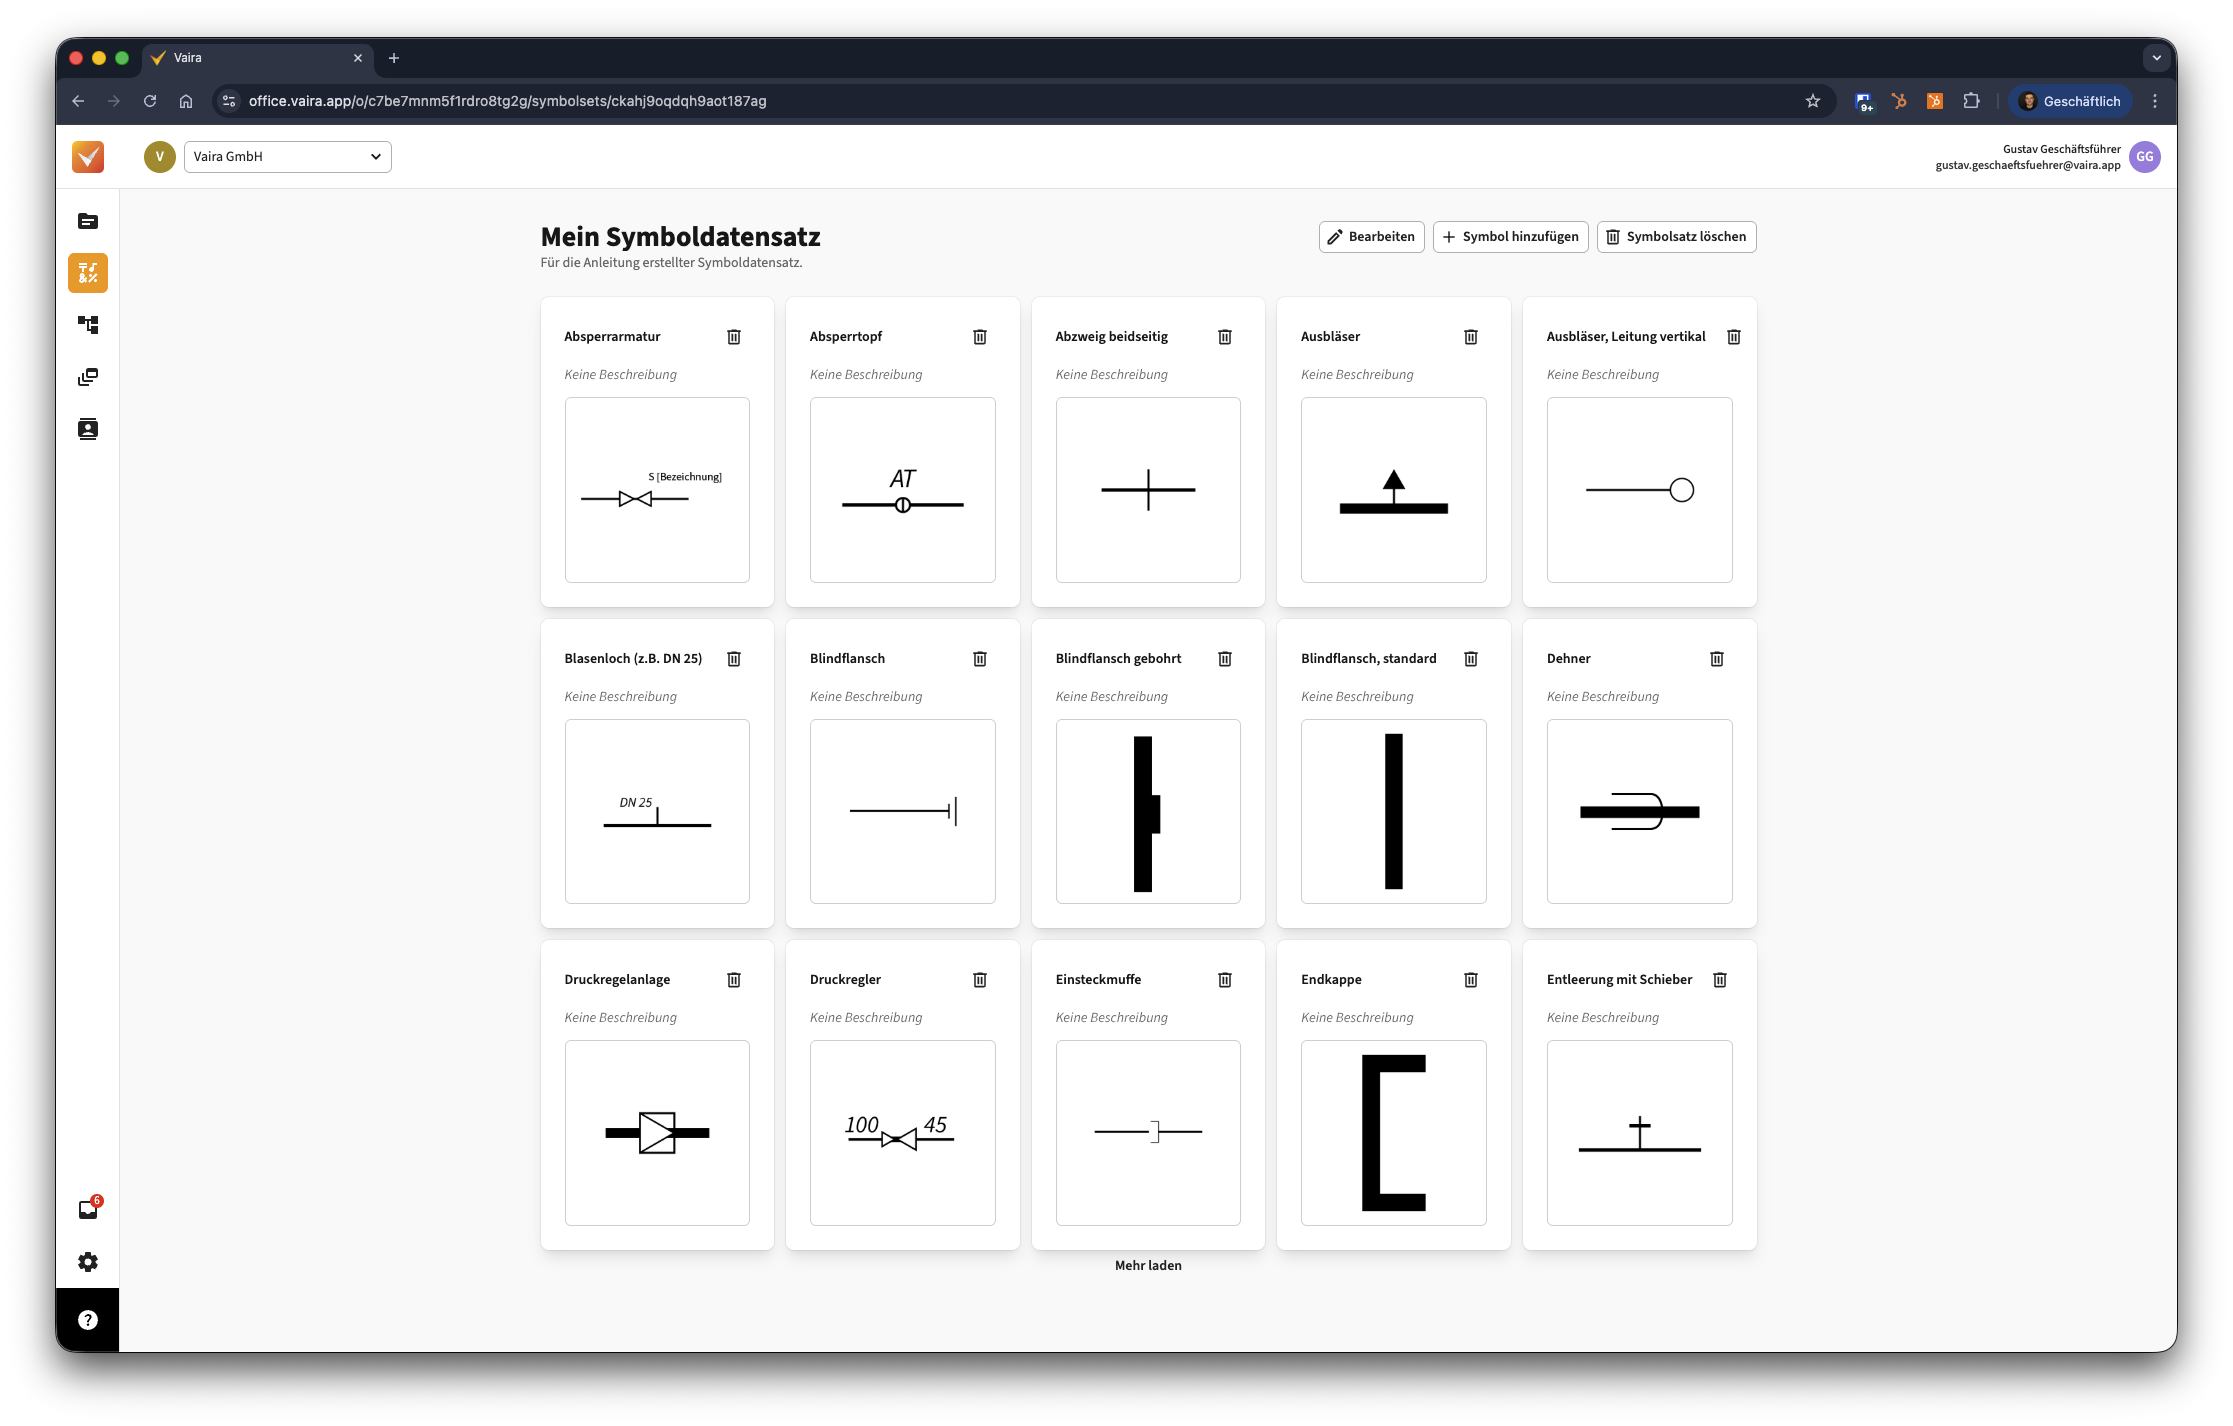Open the contacts sidebar icon
The width and height of the screenshot is (2233, 1426).
point(88,429)
